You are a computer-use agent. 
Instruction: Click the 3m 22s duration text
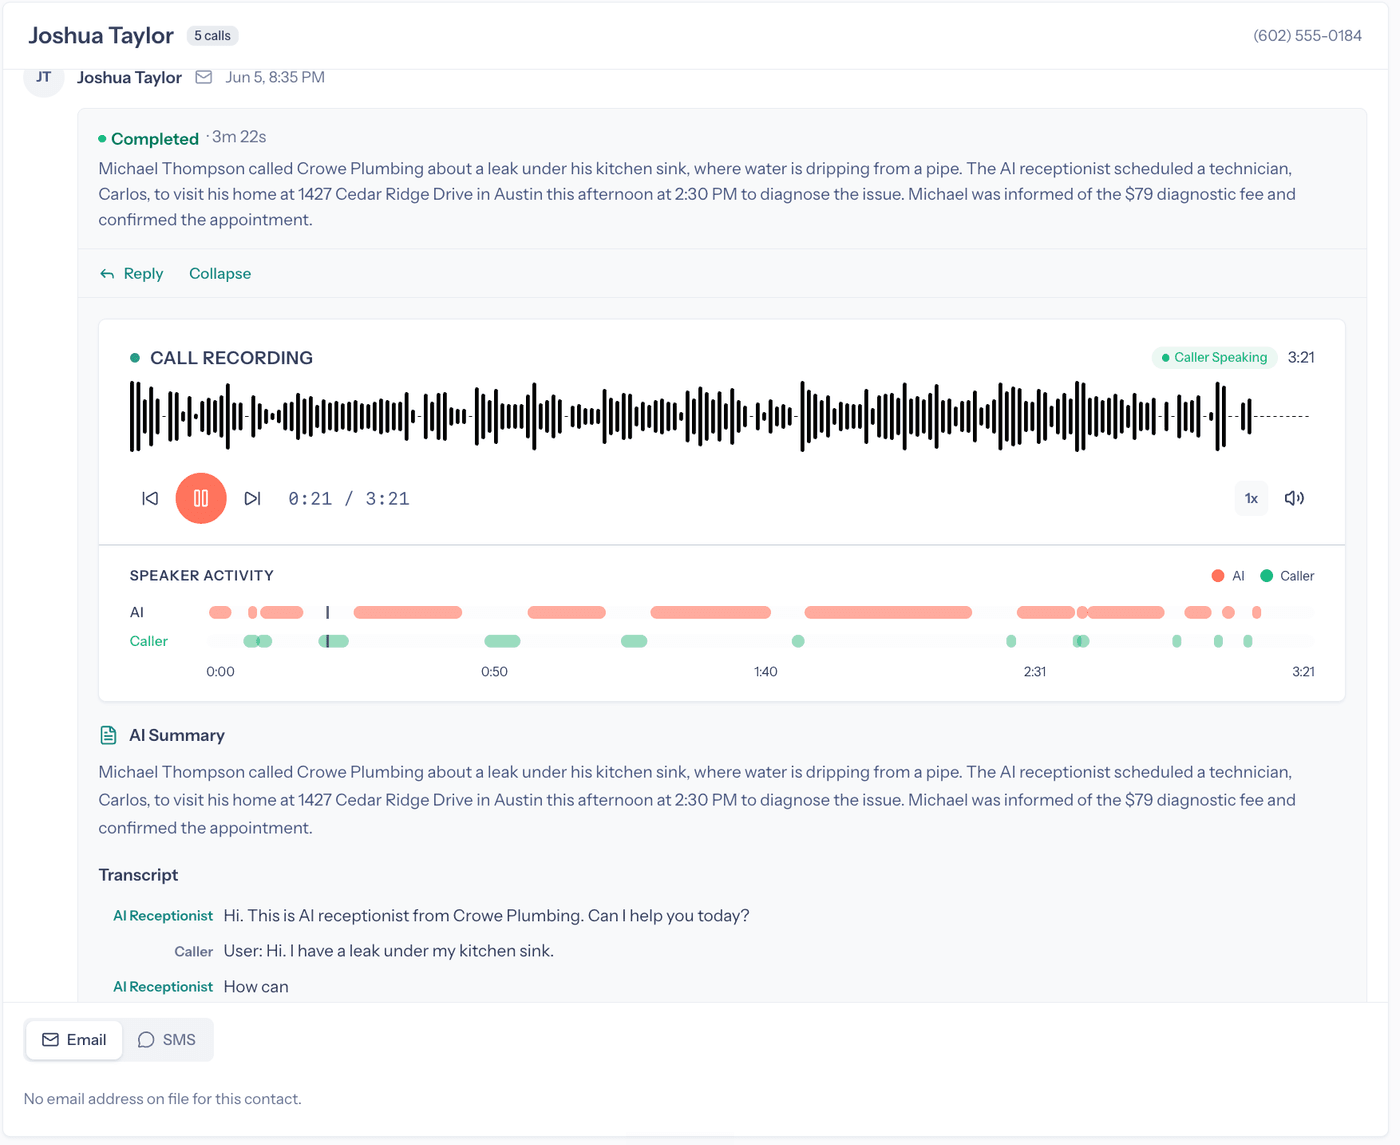point(239,137)
